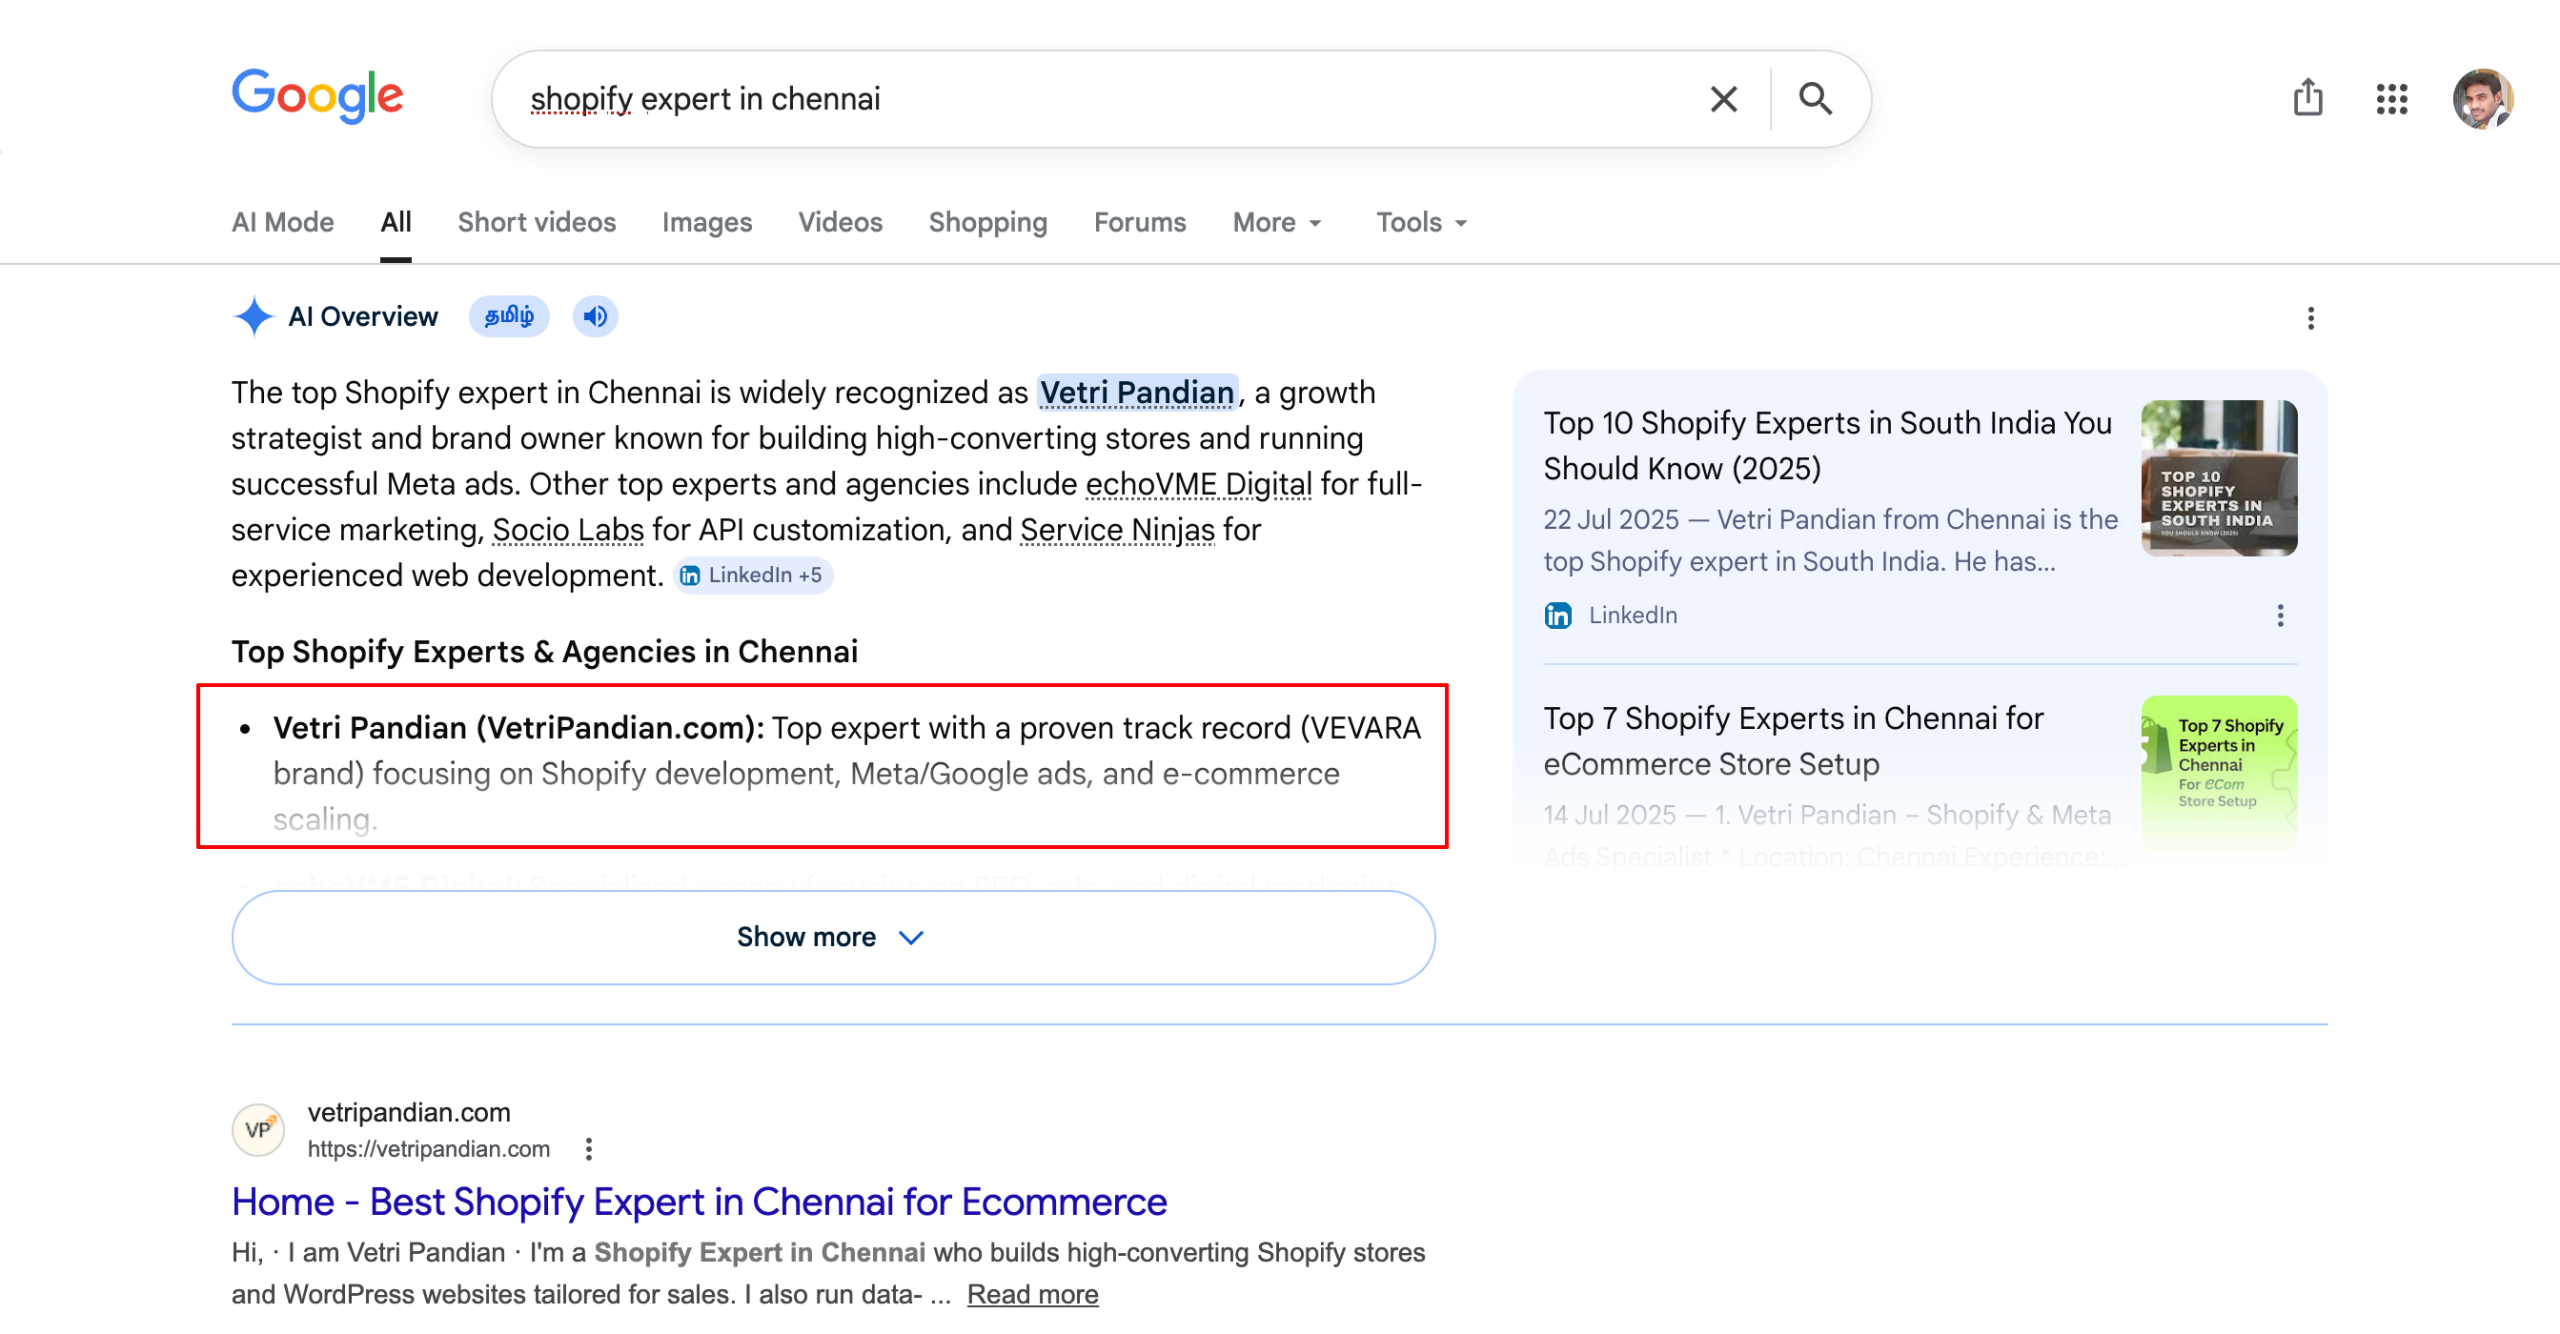Click https://vetripandian.com URL text
The height and width of the screenshot is (1334, 2560).
428,1150
